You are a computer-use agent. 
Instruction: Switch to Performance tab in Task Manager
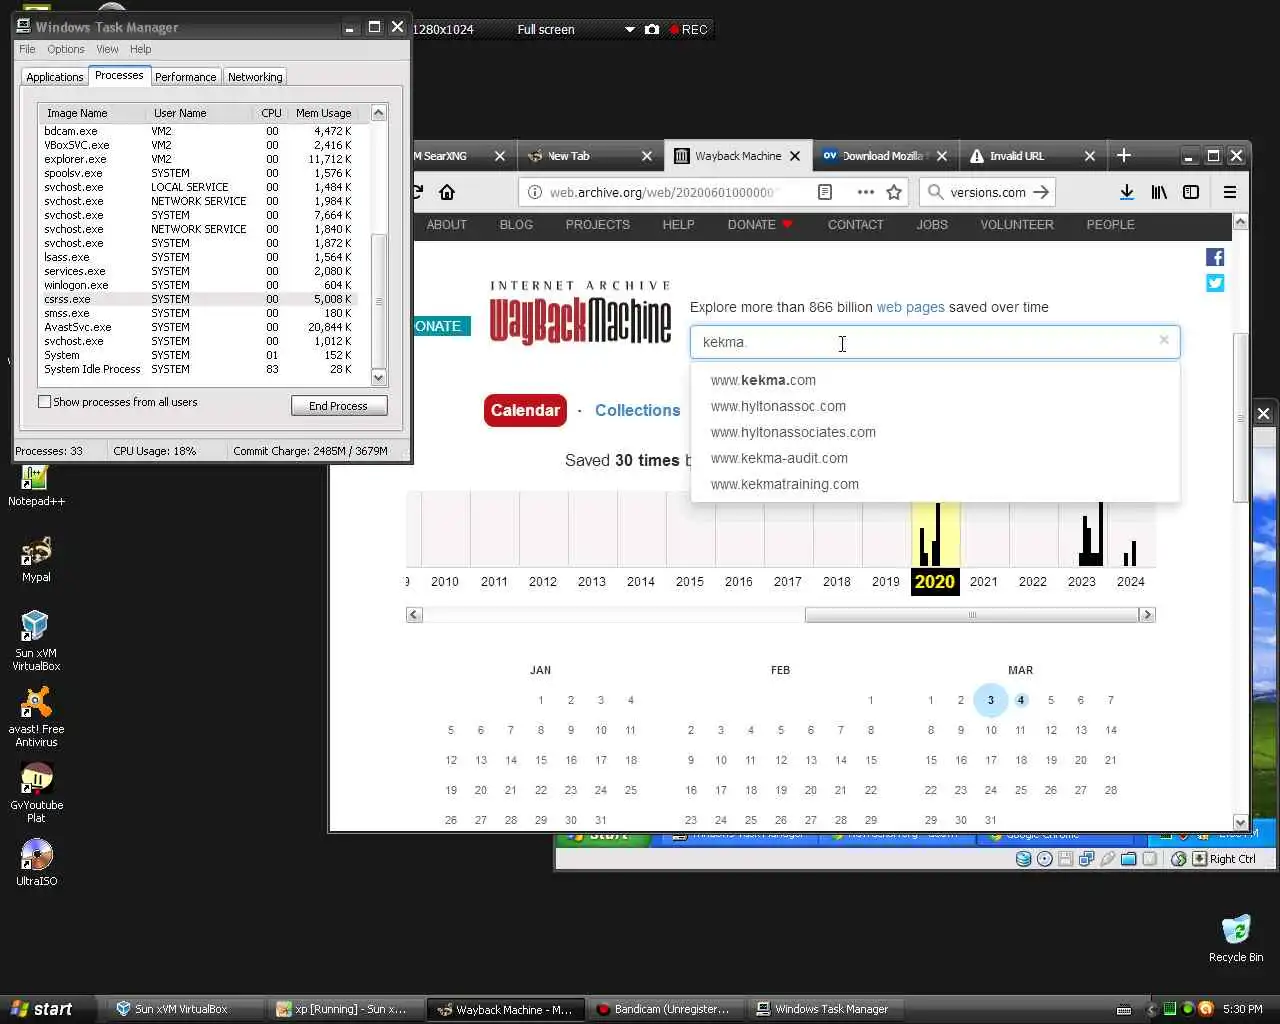[x=185, y=77]
